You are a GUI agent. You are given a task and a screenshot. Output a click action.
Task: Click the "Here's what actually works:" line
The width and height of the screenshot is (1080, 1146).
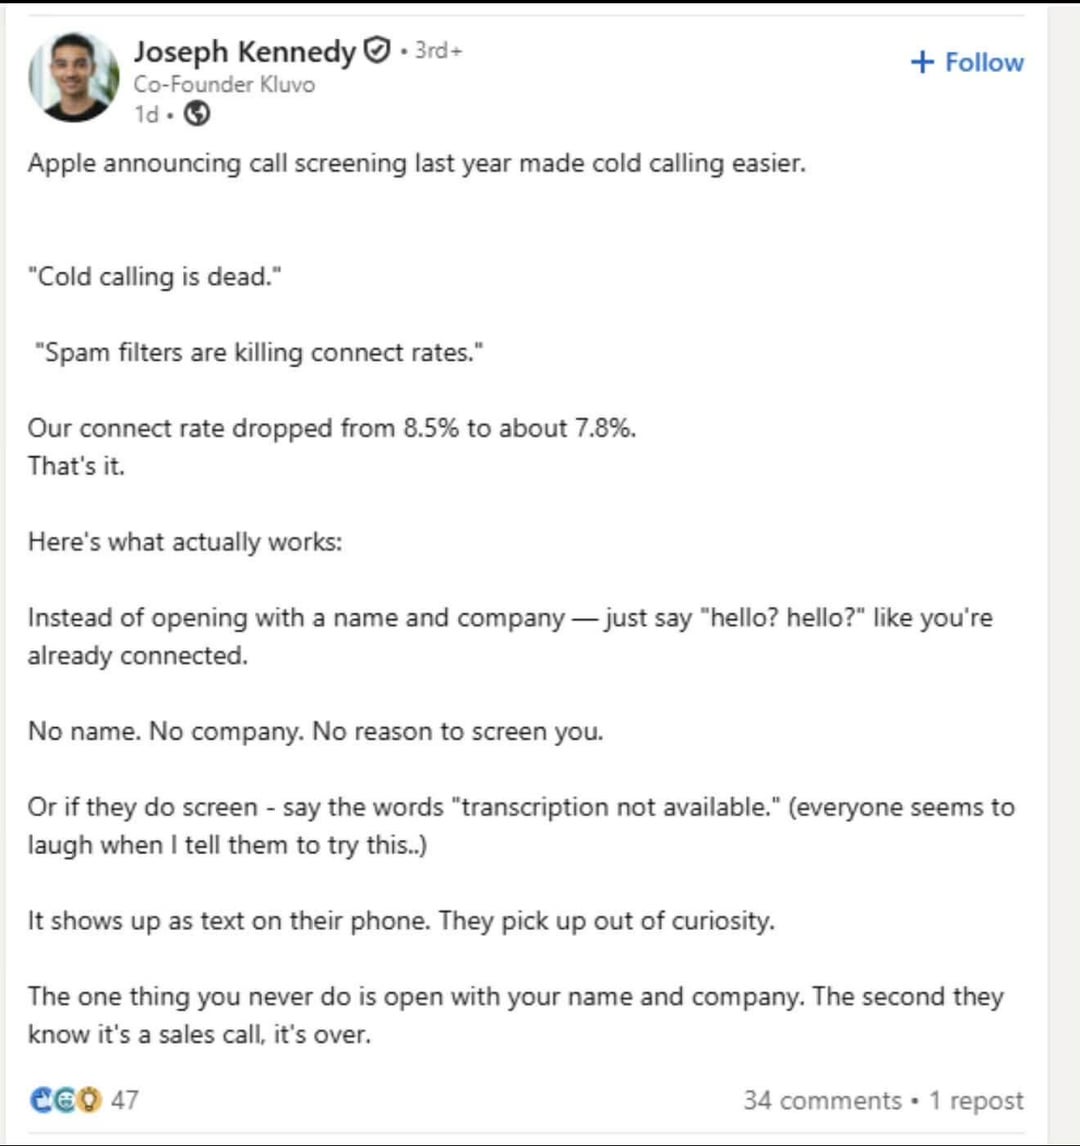185,542
